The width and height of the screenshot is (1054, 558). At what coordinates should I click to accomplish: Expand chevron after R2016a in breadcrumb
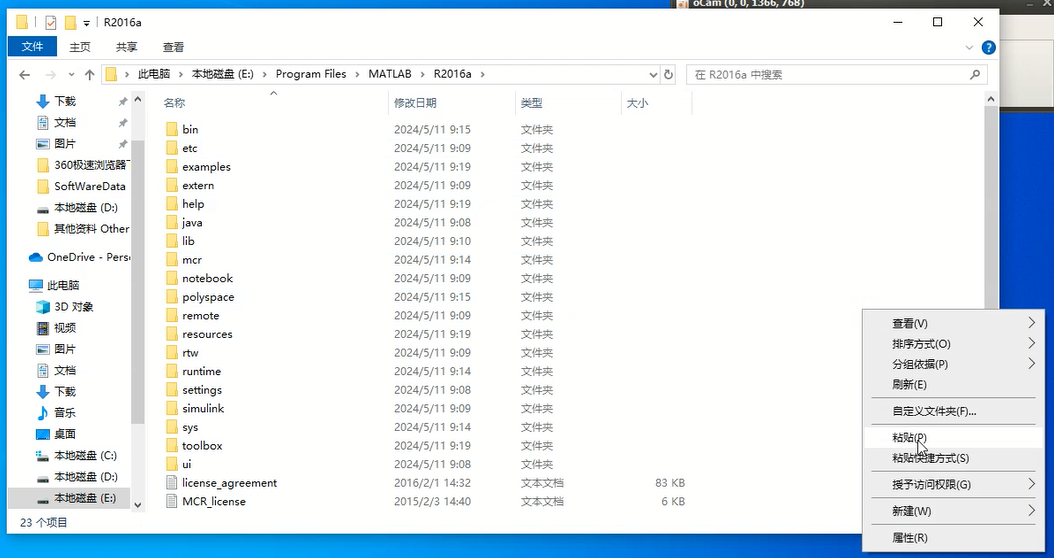482,74
